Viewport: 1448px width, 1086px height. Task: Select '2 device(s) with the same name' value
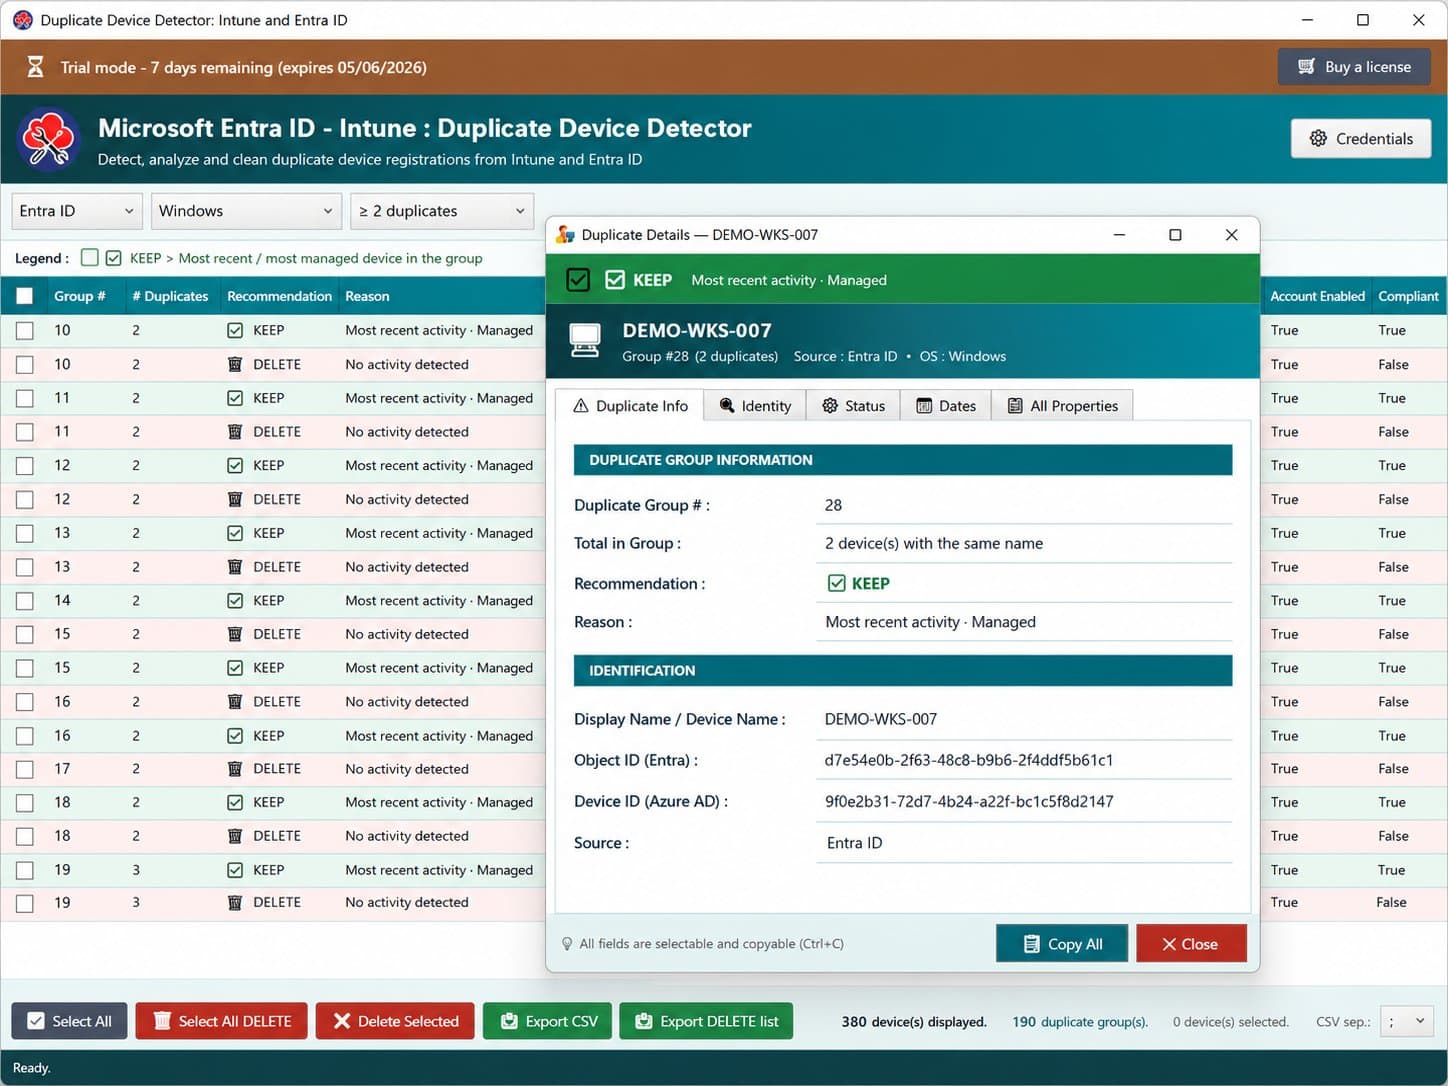tap(934, 543)
